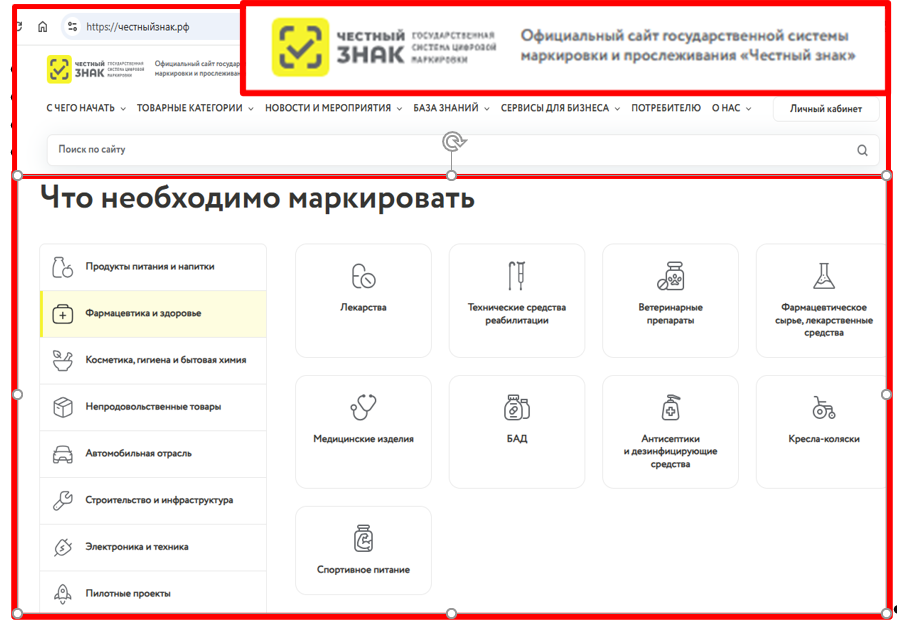897x620 pixels.
Task: Click the wheelchair icon
Action: coord(824,407)
